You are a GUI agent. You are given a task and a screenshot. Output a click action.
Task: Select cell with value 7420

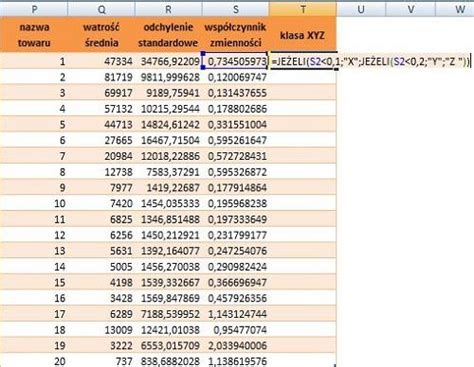(x=101, y=203)
